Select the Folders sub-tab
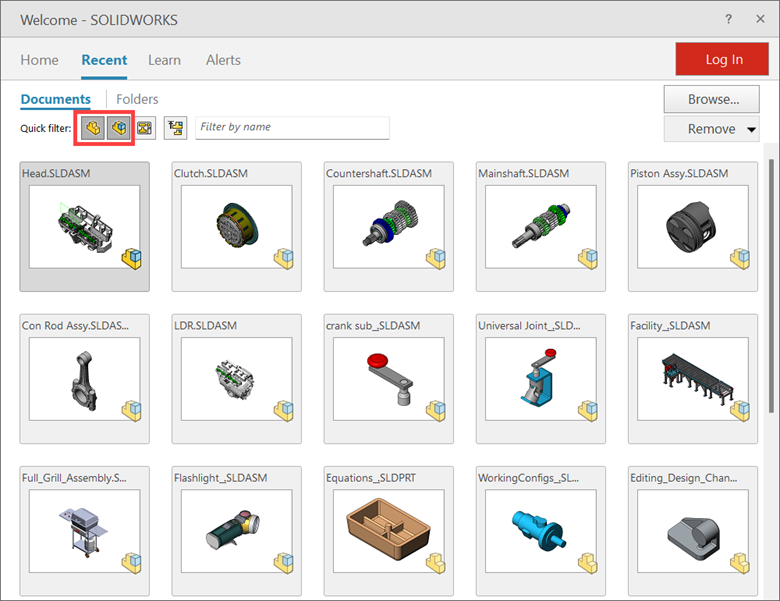Viewport: 780px width, 601px height. pos(137,99)
